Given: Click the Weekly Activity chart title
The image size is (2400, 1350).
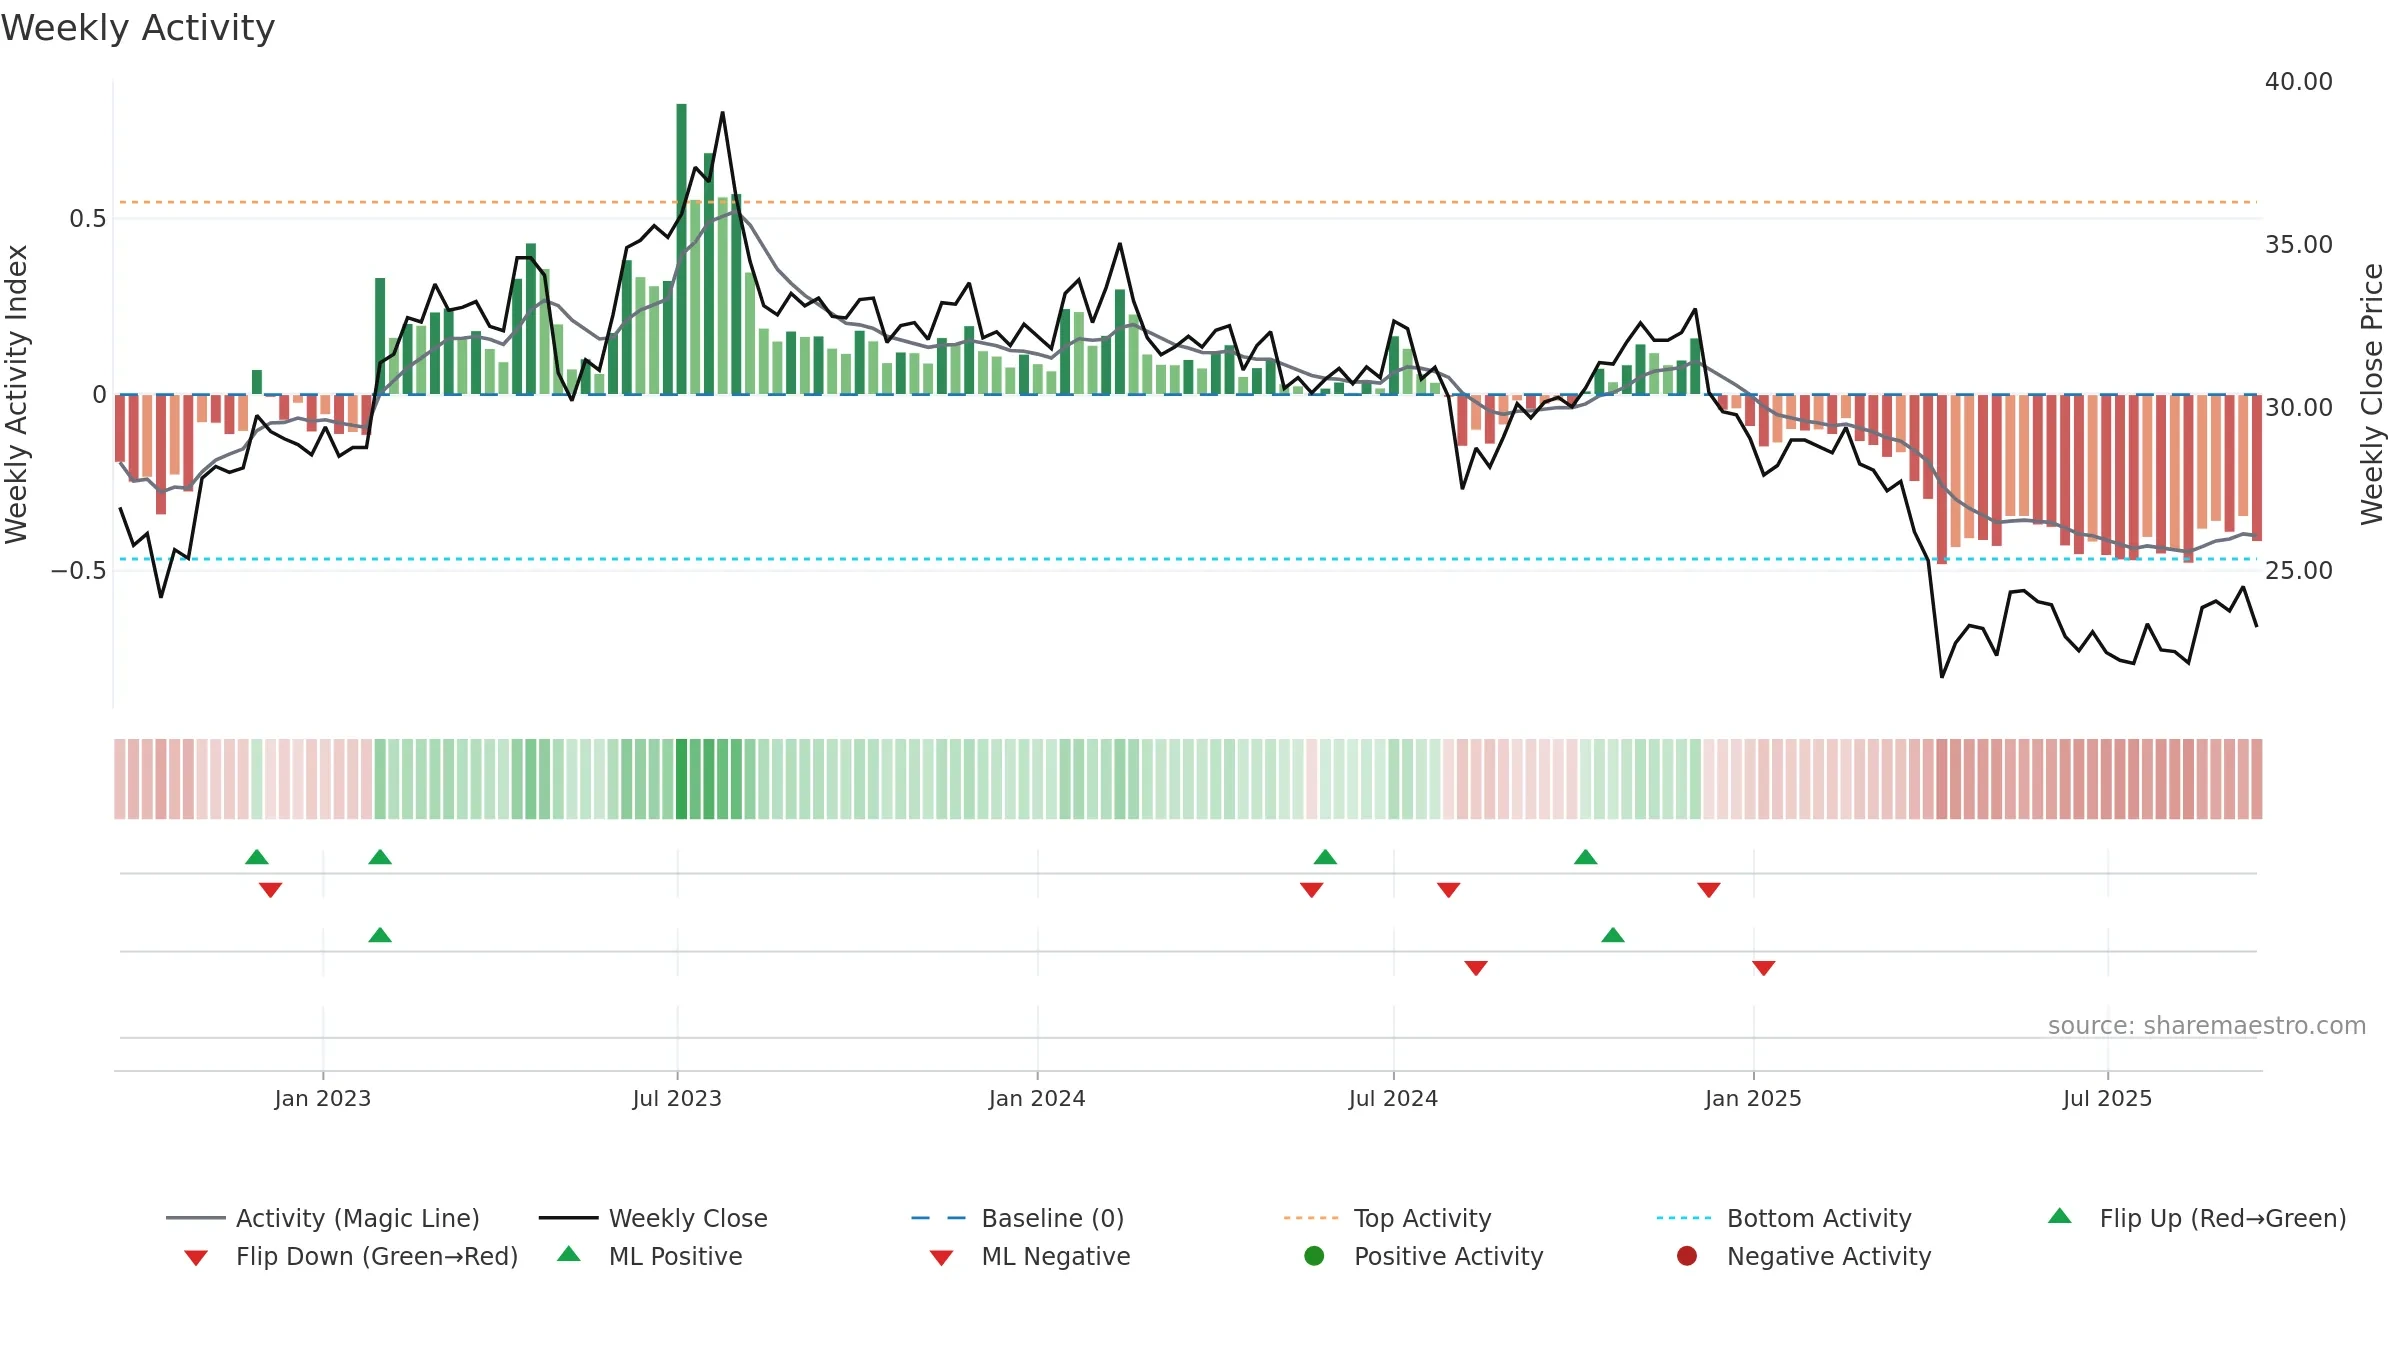Looking at the screenshot, I should [x=138, y=28].
